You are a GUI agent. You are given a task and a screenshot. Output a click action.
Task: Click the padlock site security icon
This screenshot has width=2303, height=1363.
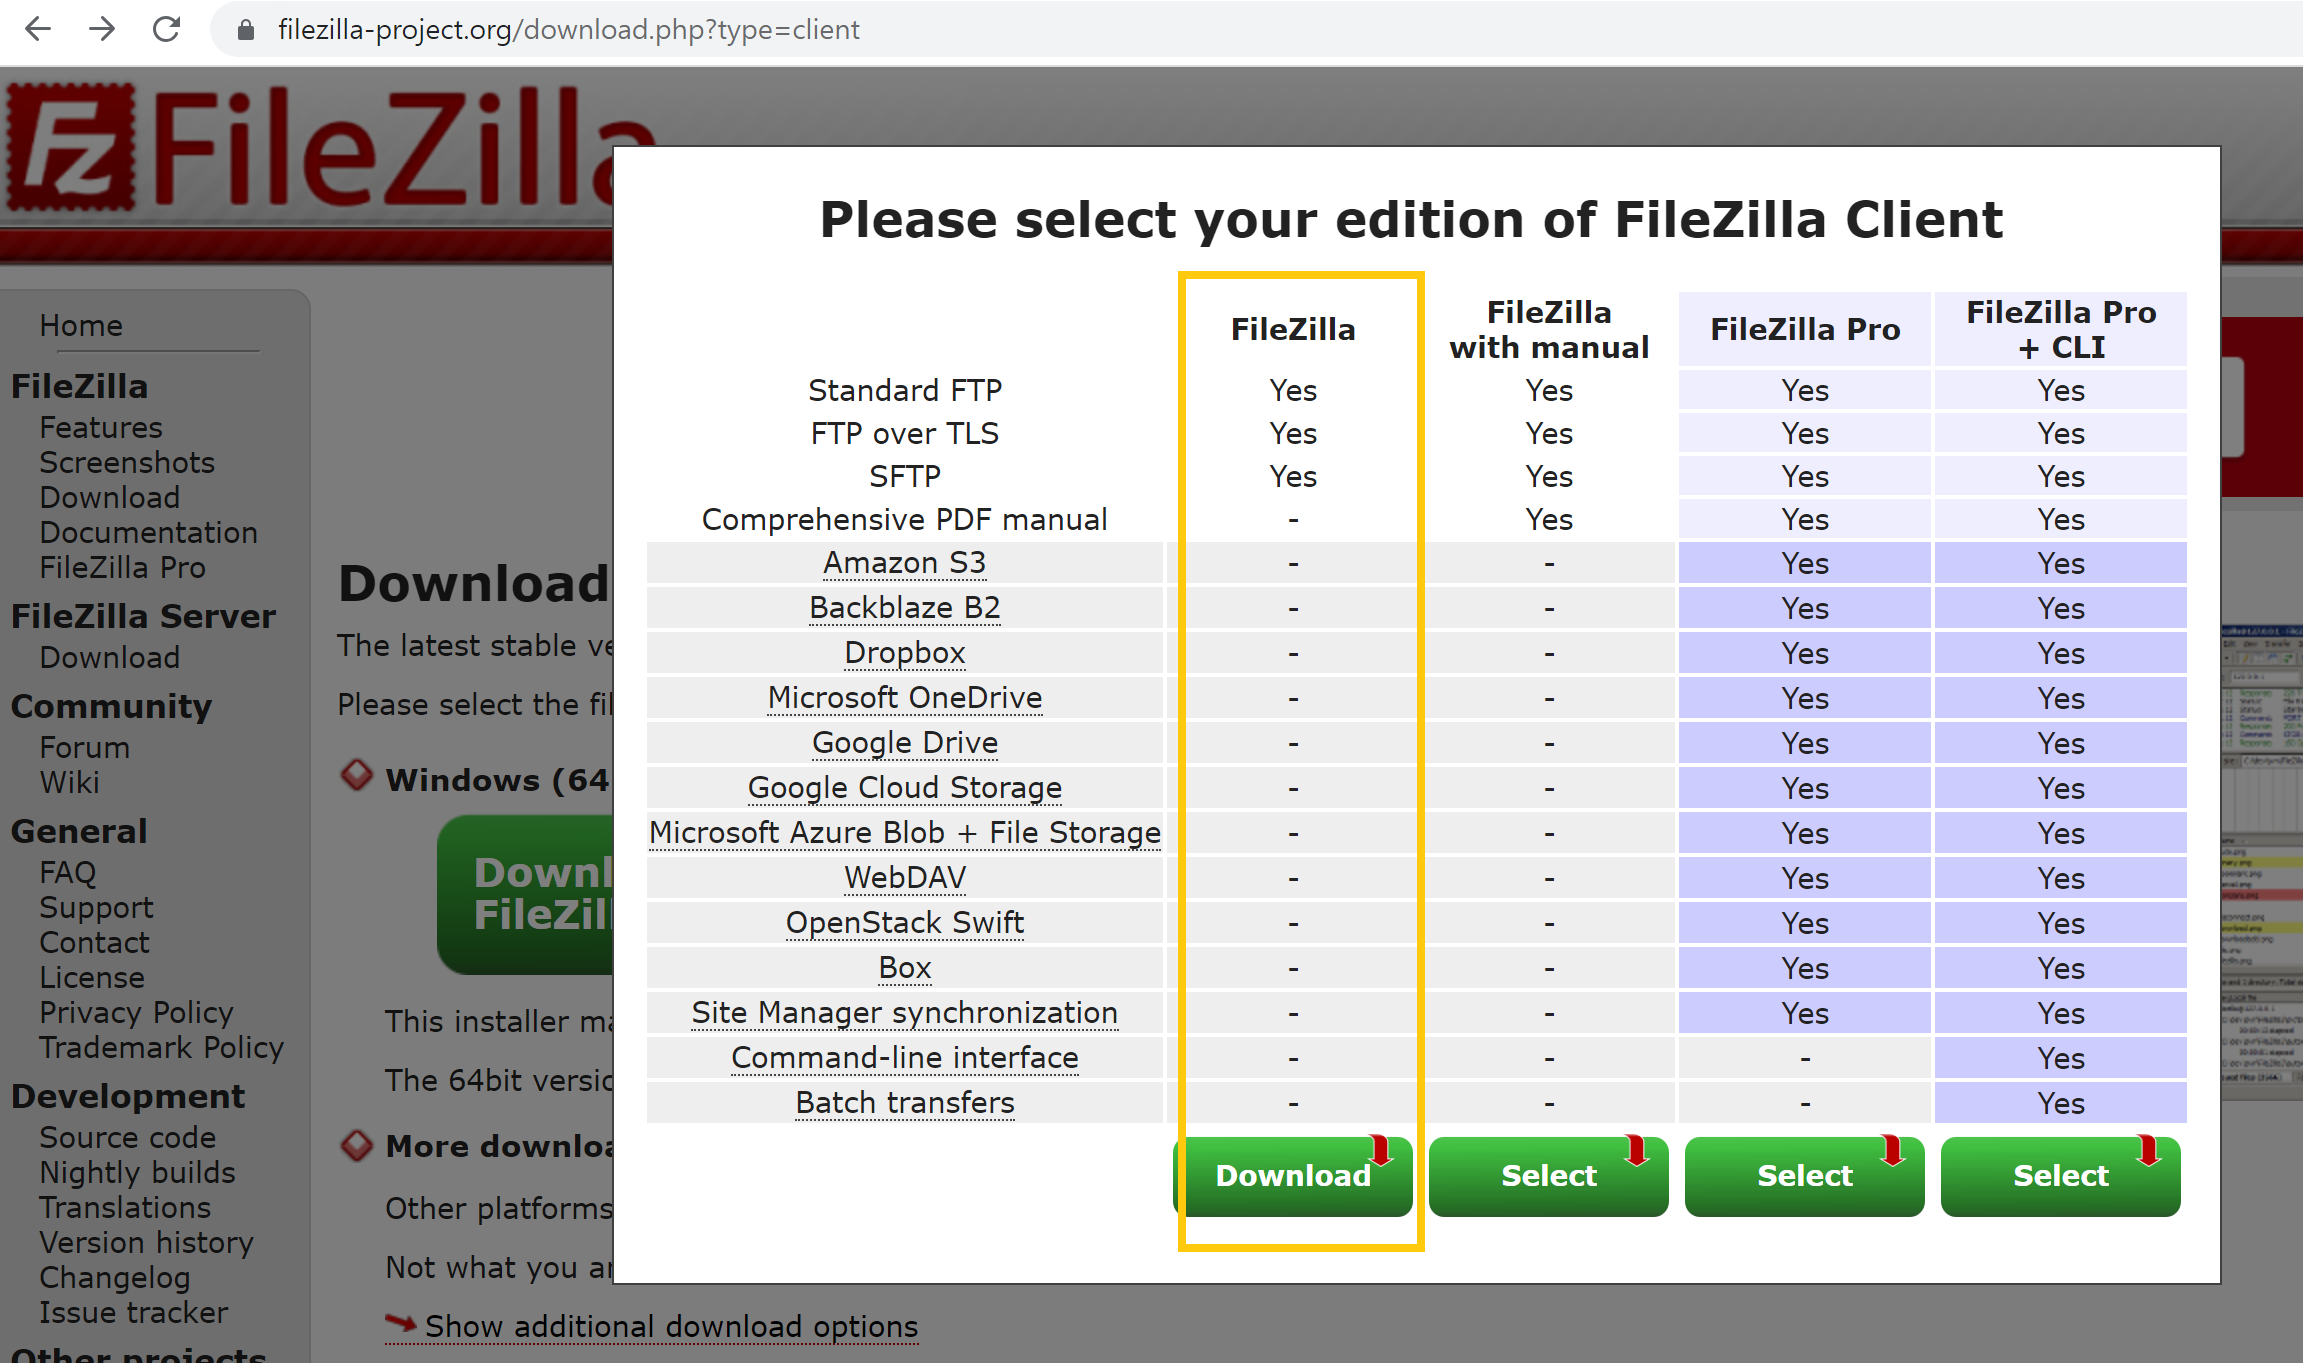tap(246, 30)
